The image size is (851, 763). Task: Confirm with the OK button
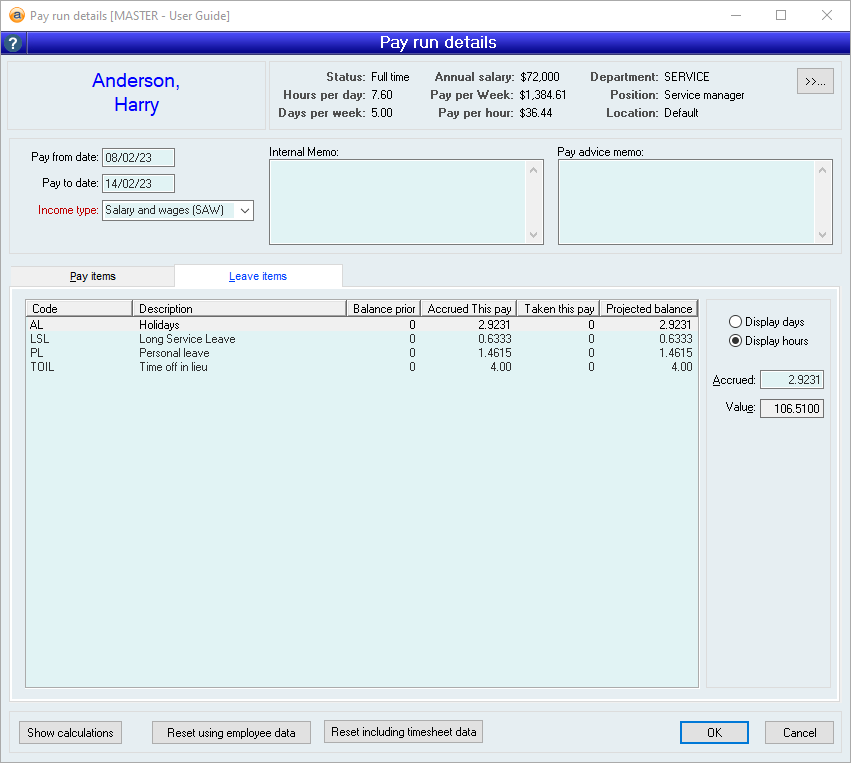[x=714, y=733]
